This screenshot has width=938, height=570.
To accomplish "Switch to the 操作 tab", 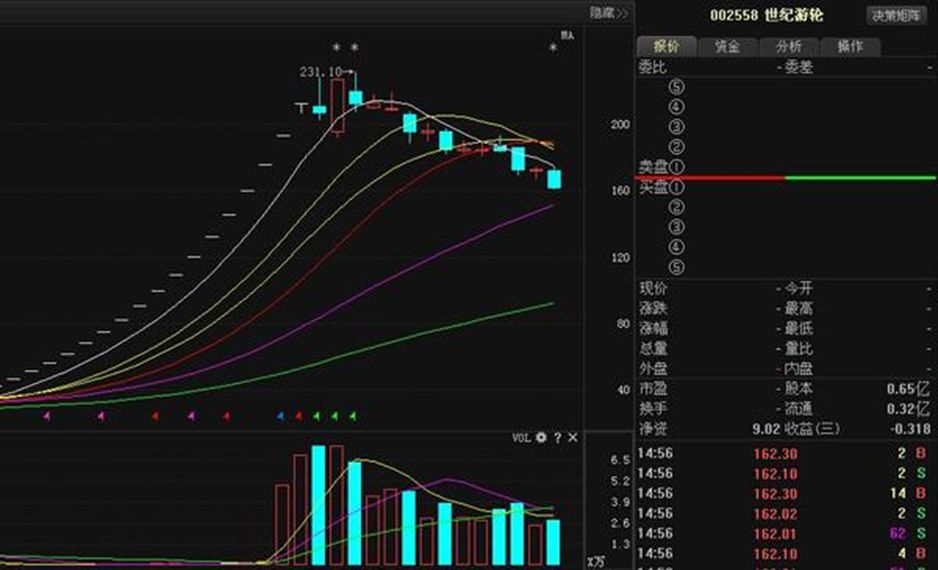I will (849, 46).
